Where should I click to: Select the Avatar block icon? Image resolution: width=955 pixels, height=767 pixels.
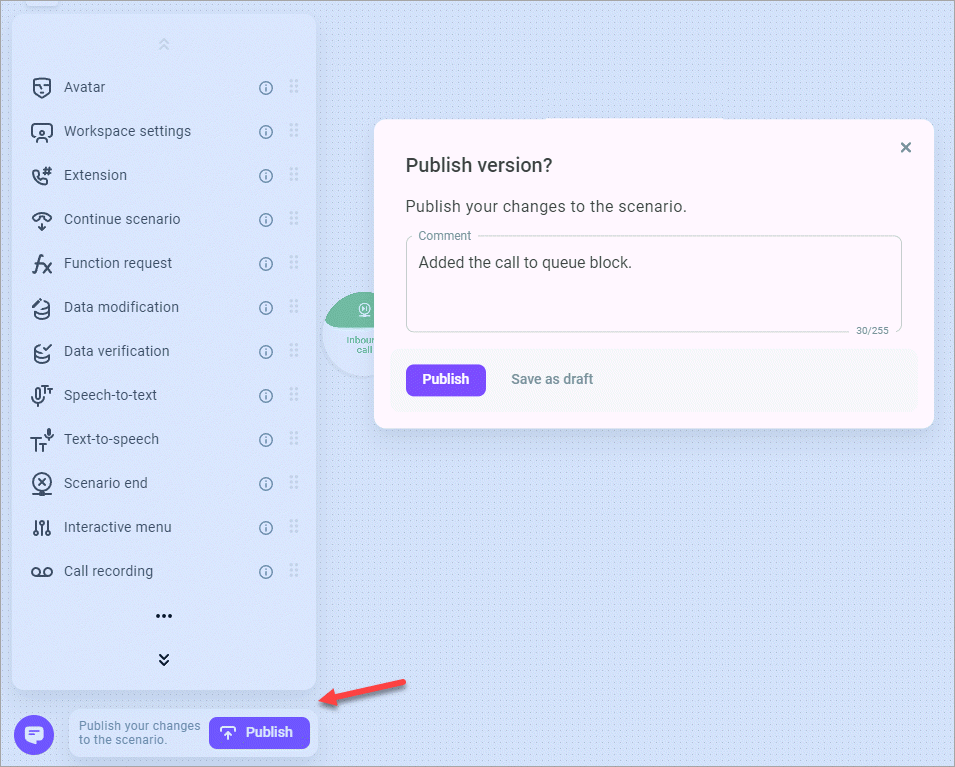41,88
